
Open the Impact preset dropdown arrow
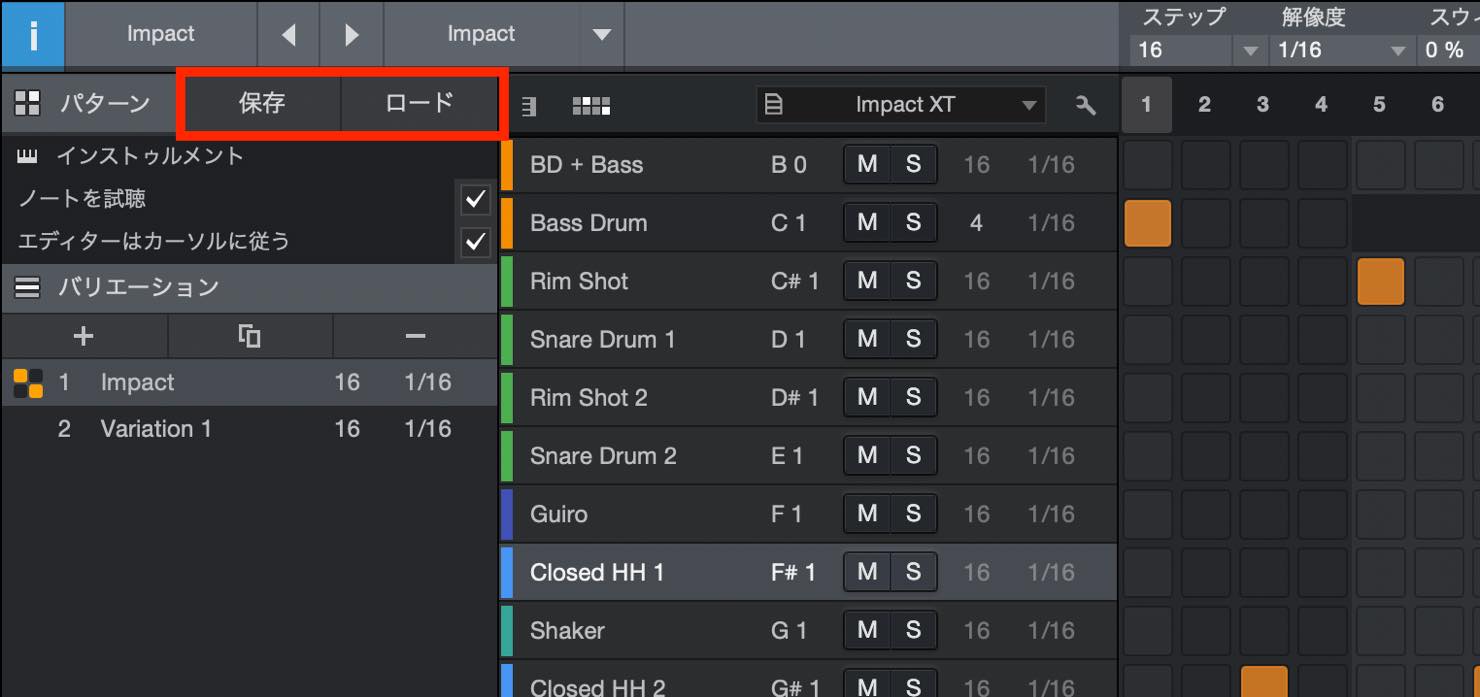click(x=601, y=35)
